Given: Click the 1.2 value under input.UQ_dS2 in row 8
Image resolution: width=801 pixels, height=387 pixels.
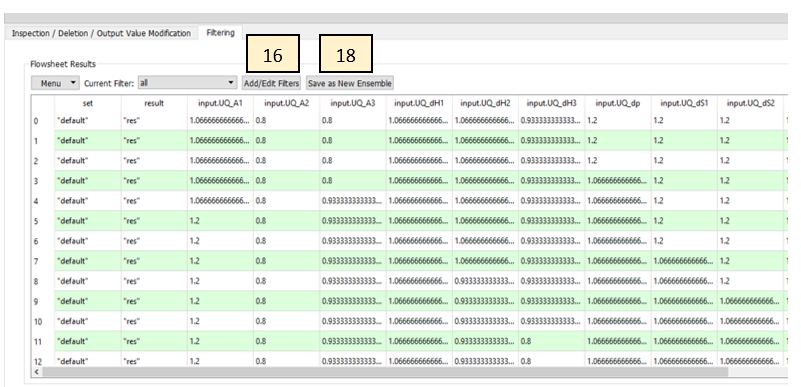Looking at the screenshot, I should [x=750, y=281].
